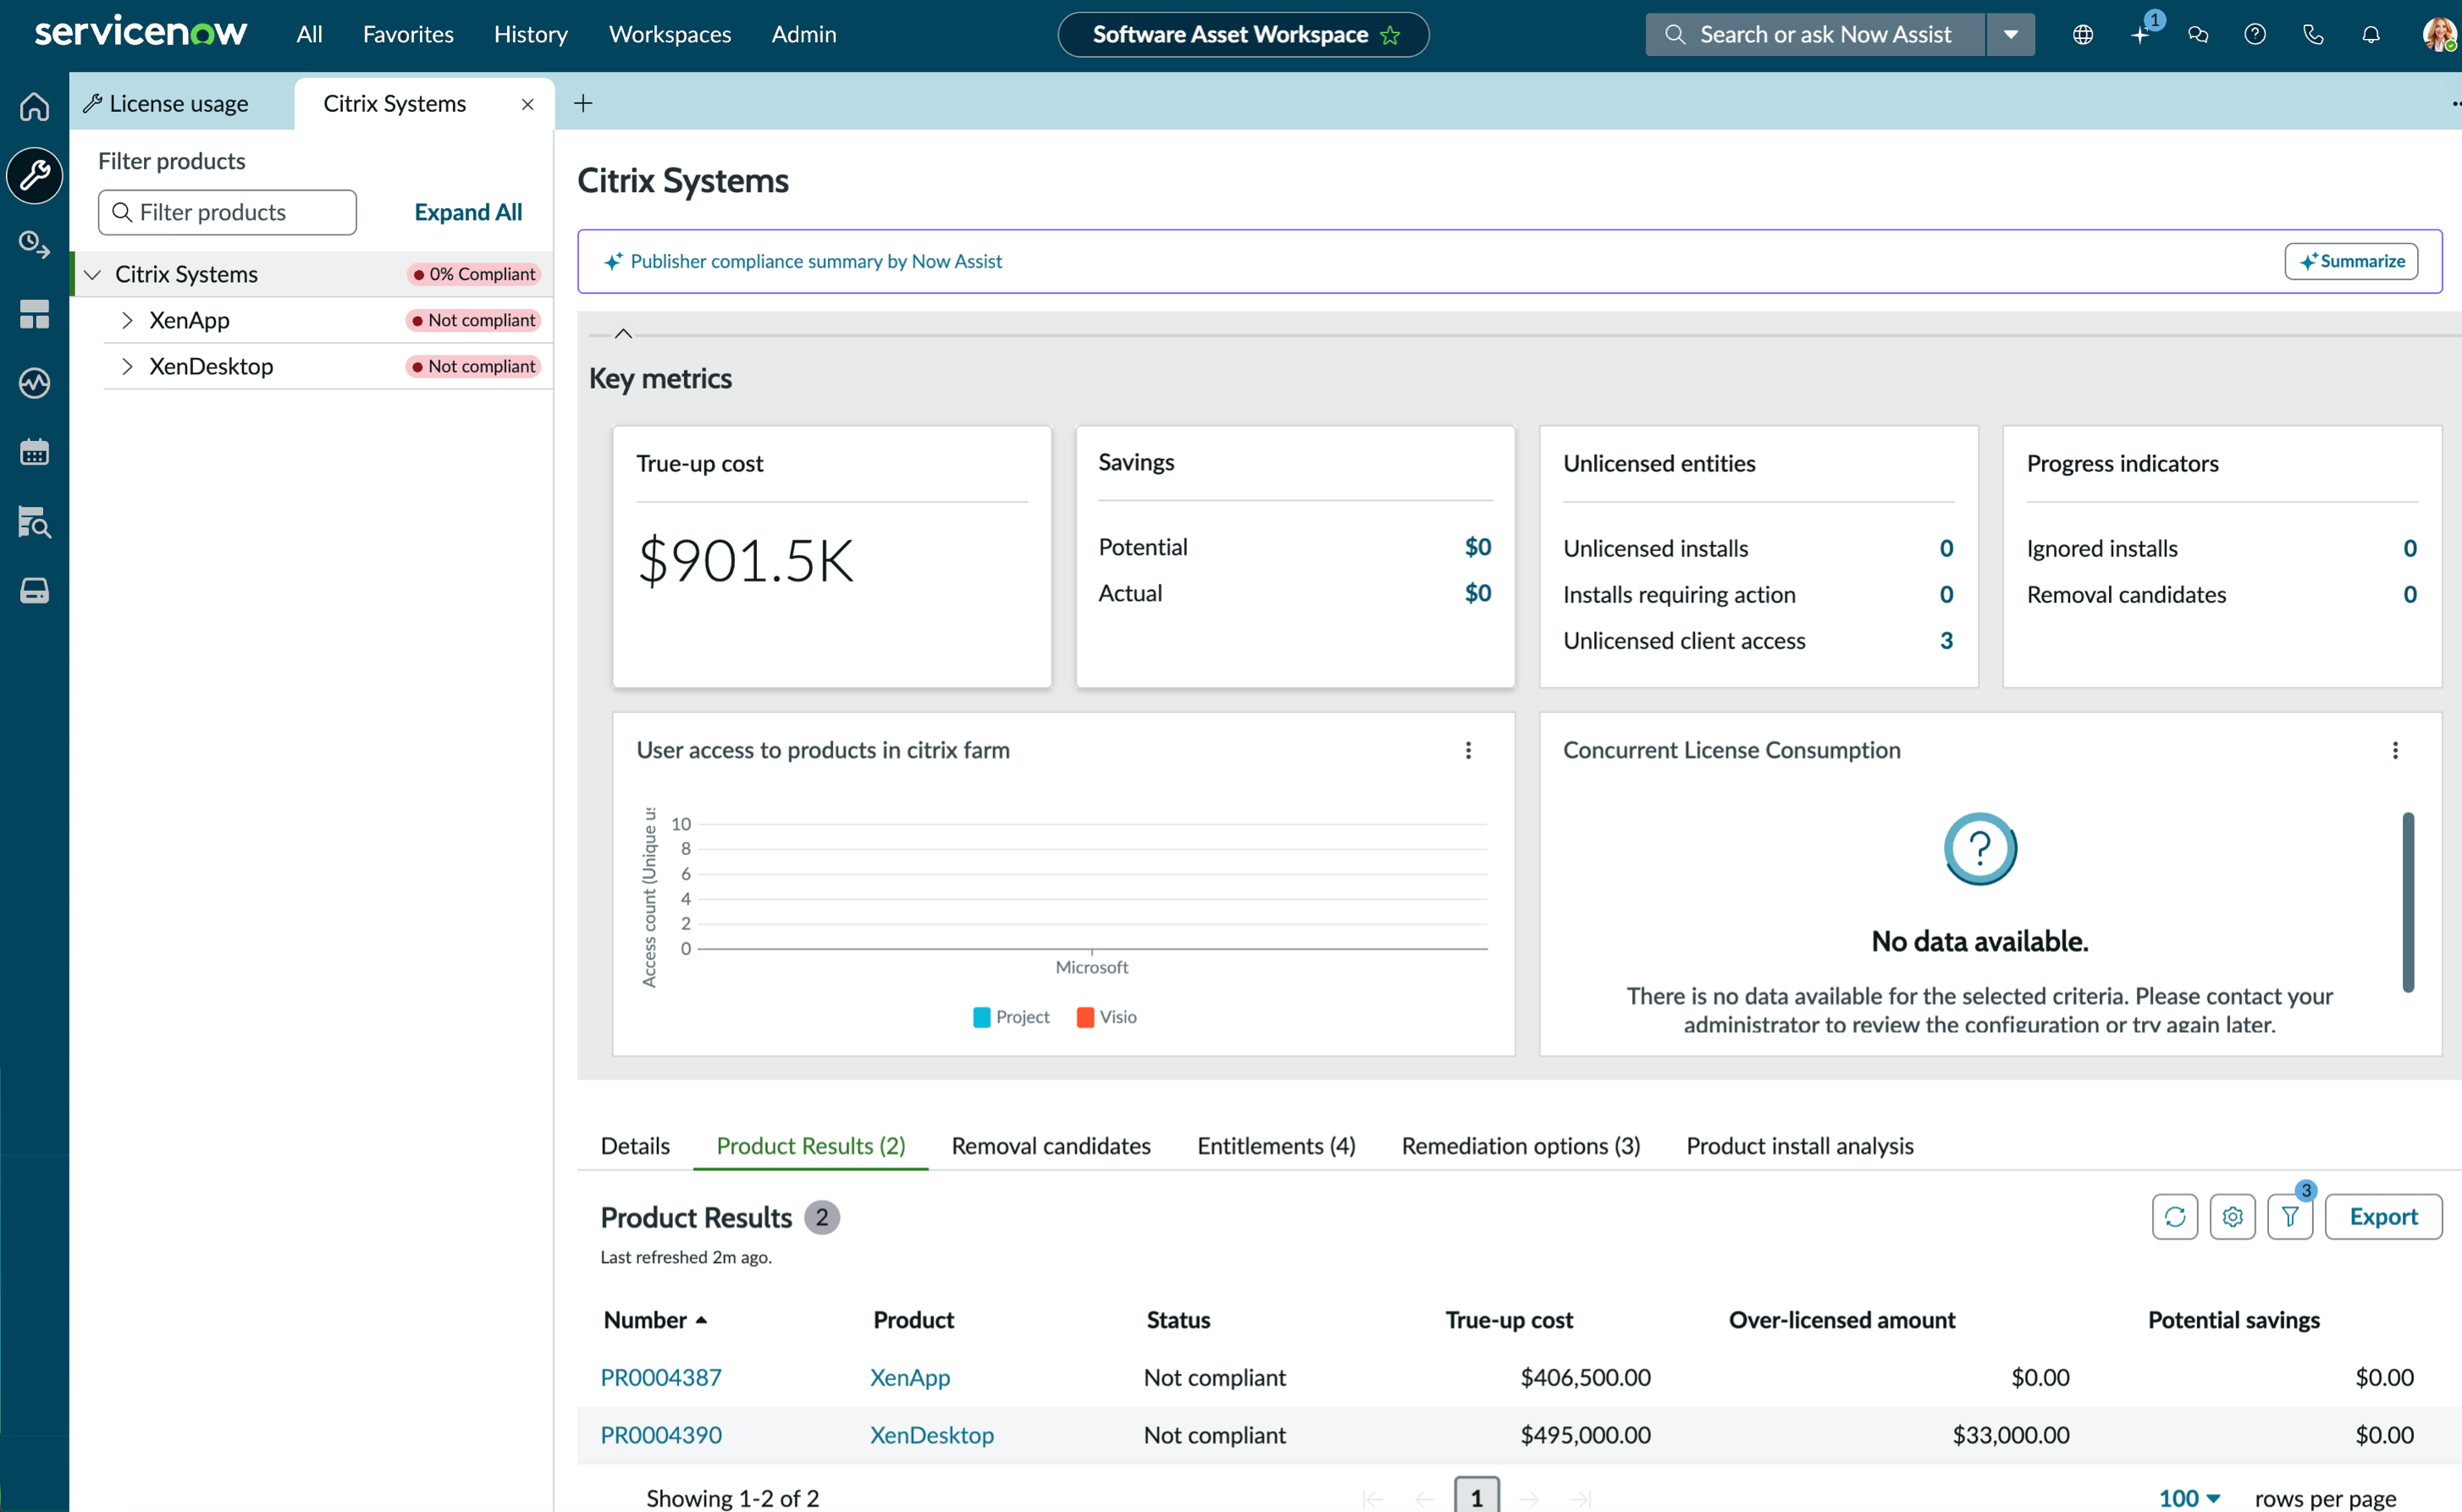
Task: Click the Unlicensed client access value 3
Action: tap(1946, 640)
